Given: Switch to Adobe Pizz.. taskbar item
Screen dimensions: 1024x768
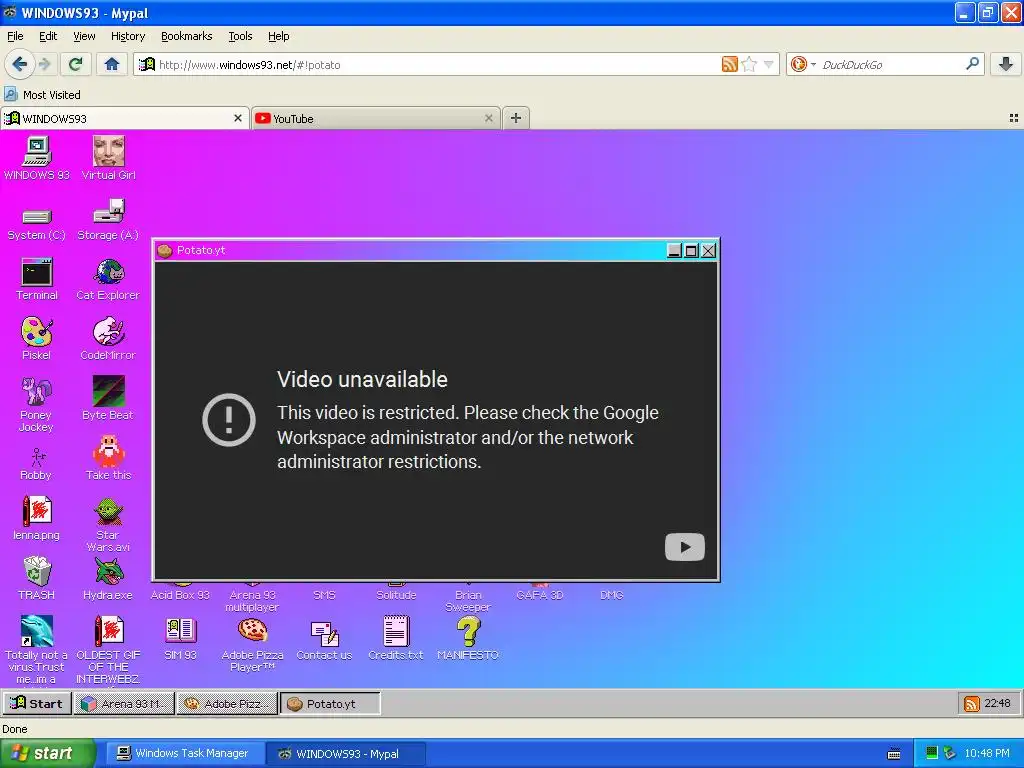Looking at the screenshot, I should click(x=227, y=703).
